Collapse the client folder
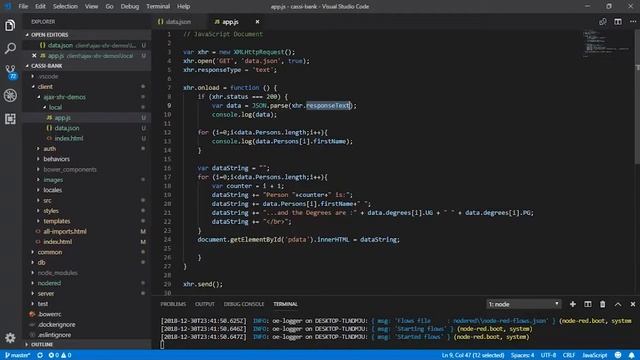The height and width of the screenshot is (360, 640). tap(45, 87)
